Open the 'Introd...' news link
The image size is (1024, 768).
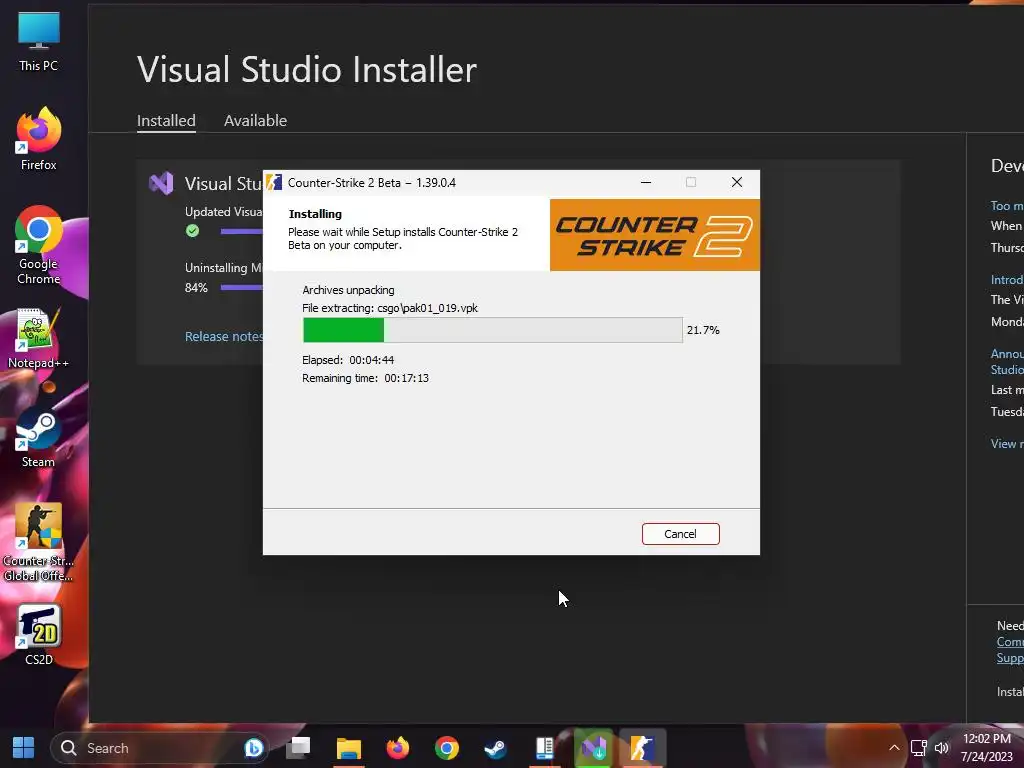(x=1006, y=280)
